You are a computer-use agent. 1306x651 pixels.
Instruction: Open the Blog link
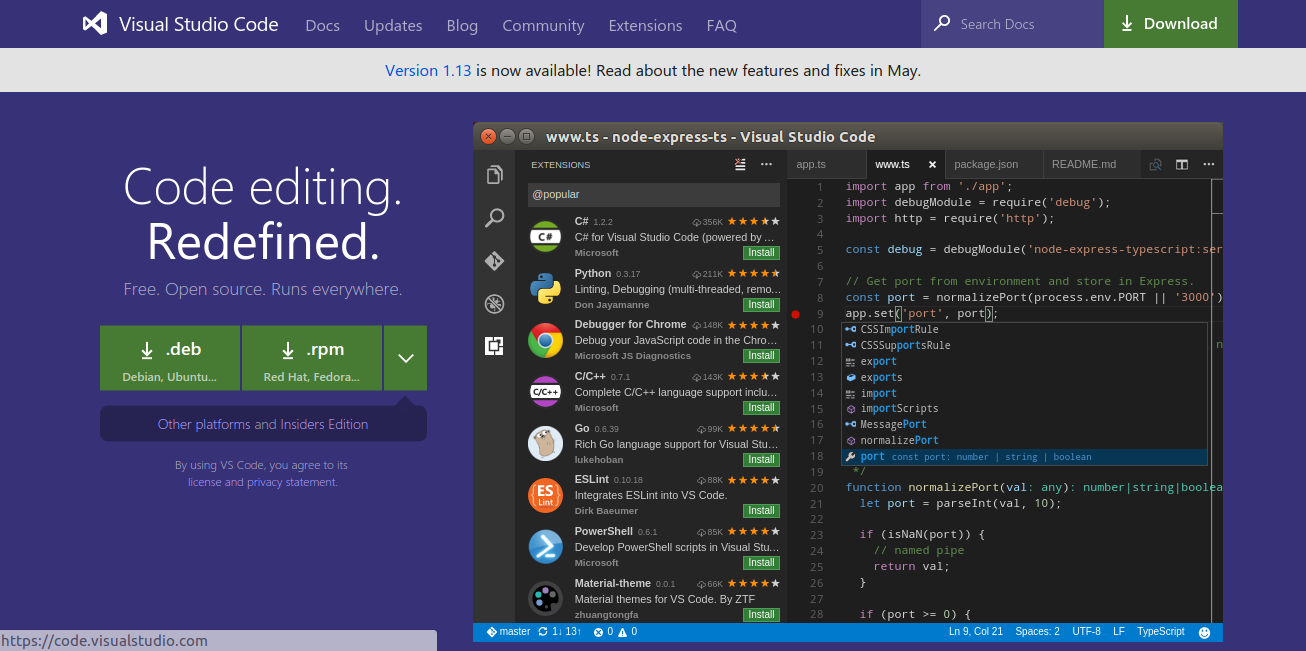click(x=462, y=25)
